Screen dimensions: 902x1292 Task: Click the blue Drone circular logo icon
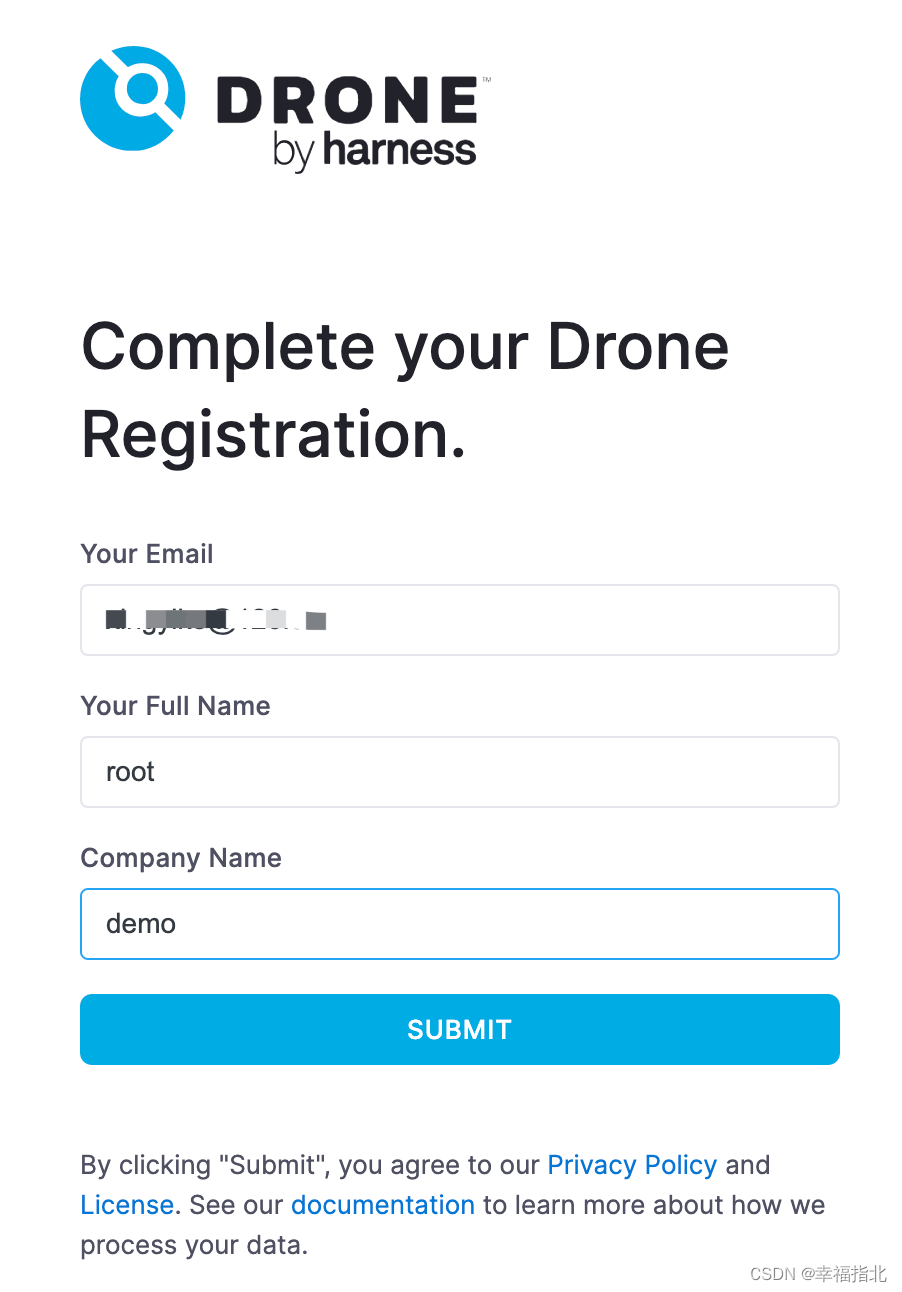click(132, 98)
